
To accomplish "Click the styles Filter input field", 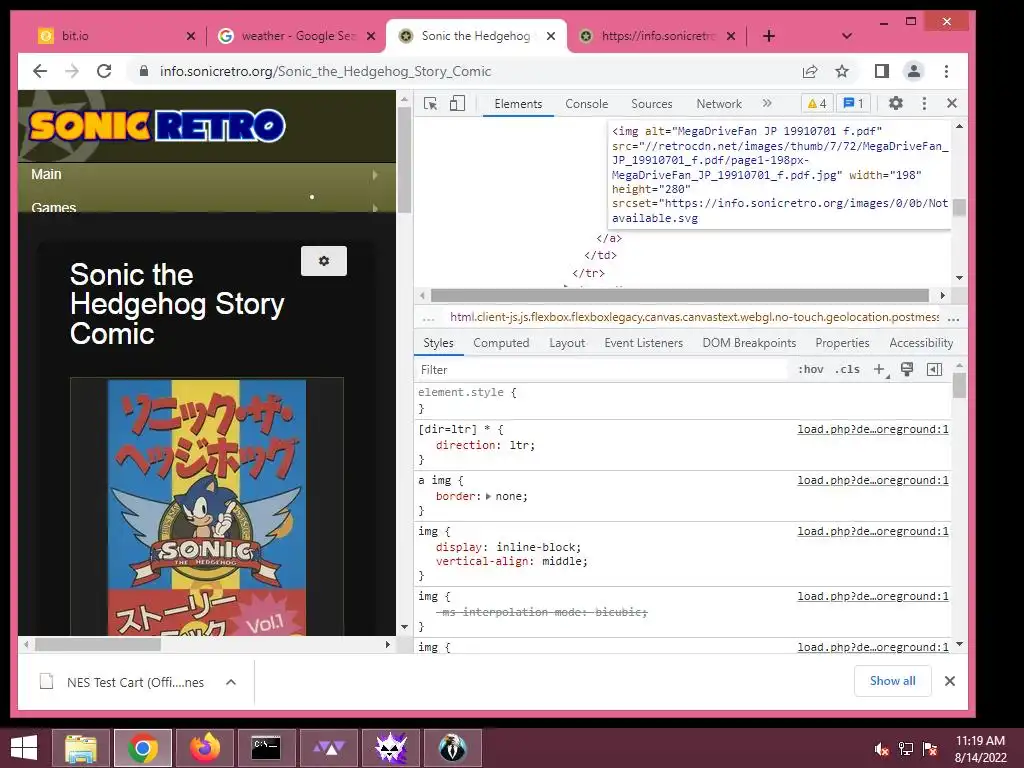I will pyautogui.click(x=601, y=370).
